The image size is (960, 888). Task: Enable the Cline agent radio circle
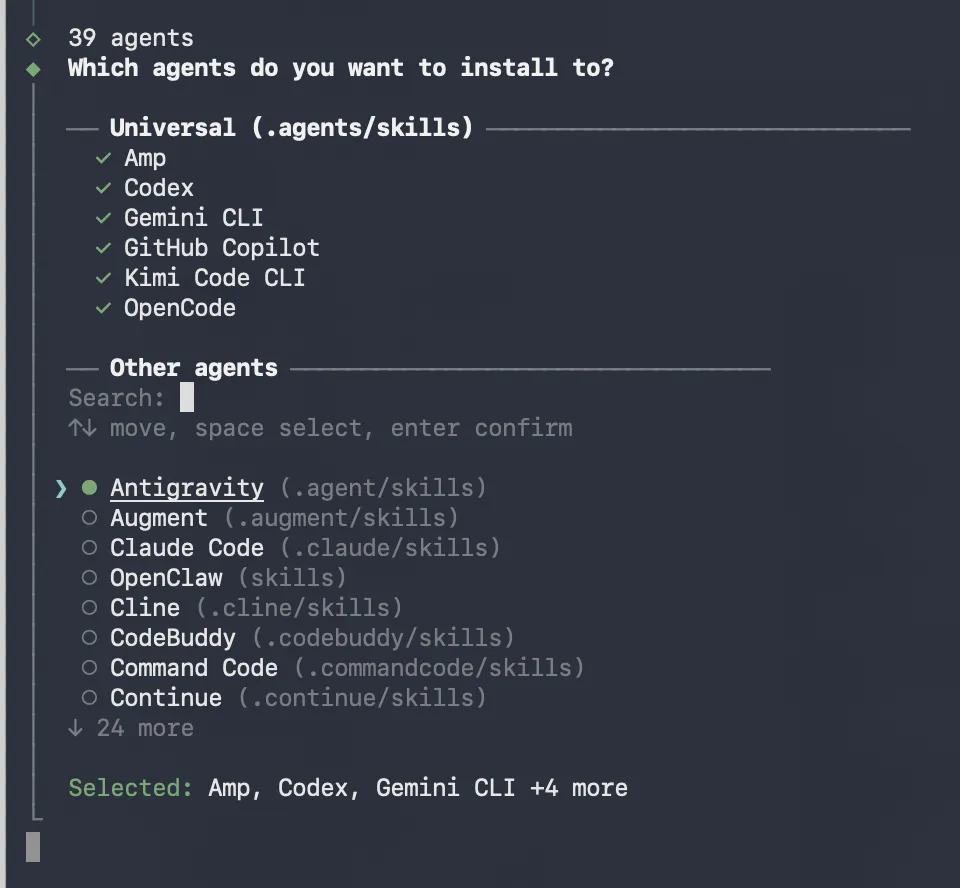click(x=90, y=608)
